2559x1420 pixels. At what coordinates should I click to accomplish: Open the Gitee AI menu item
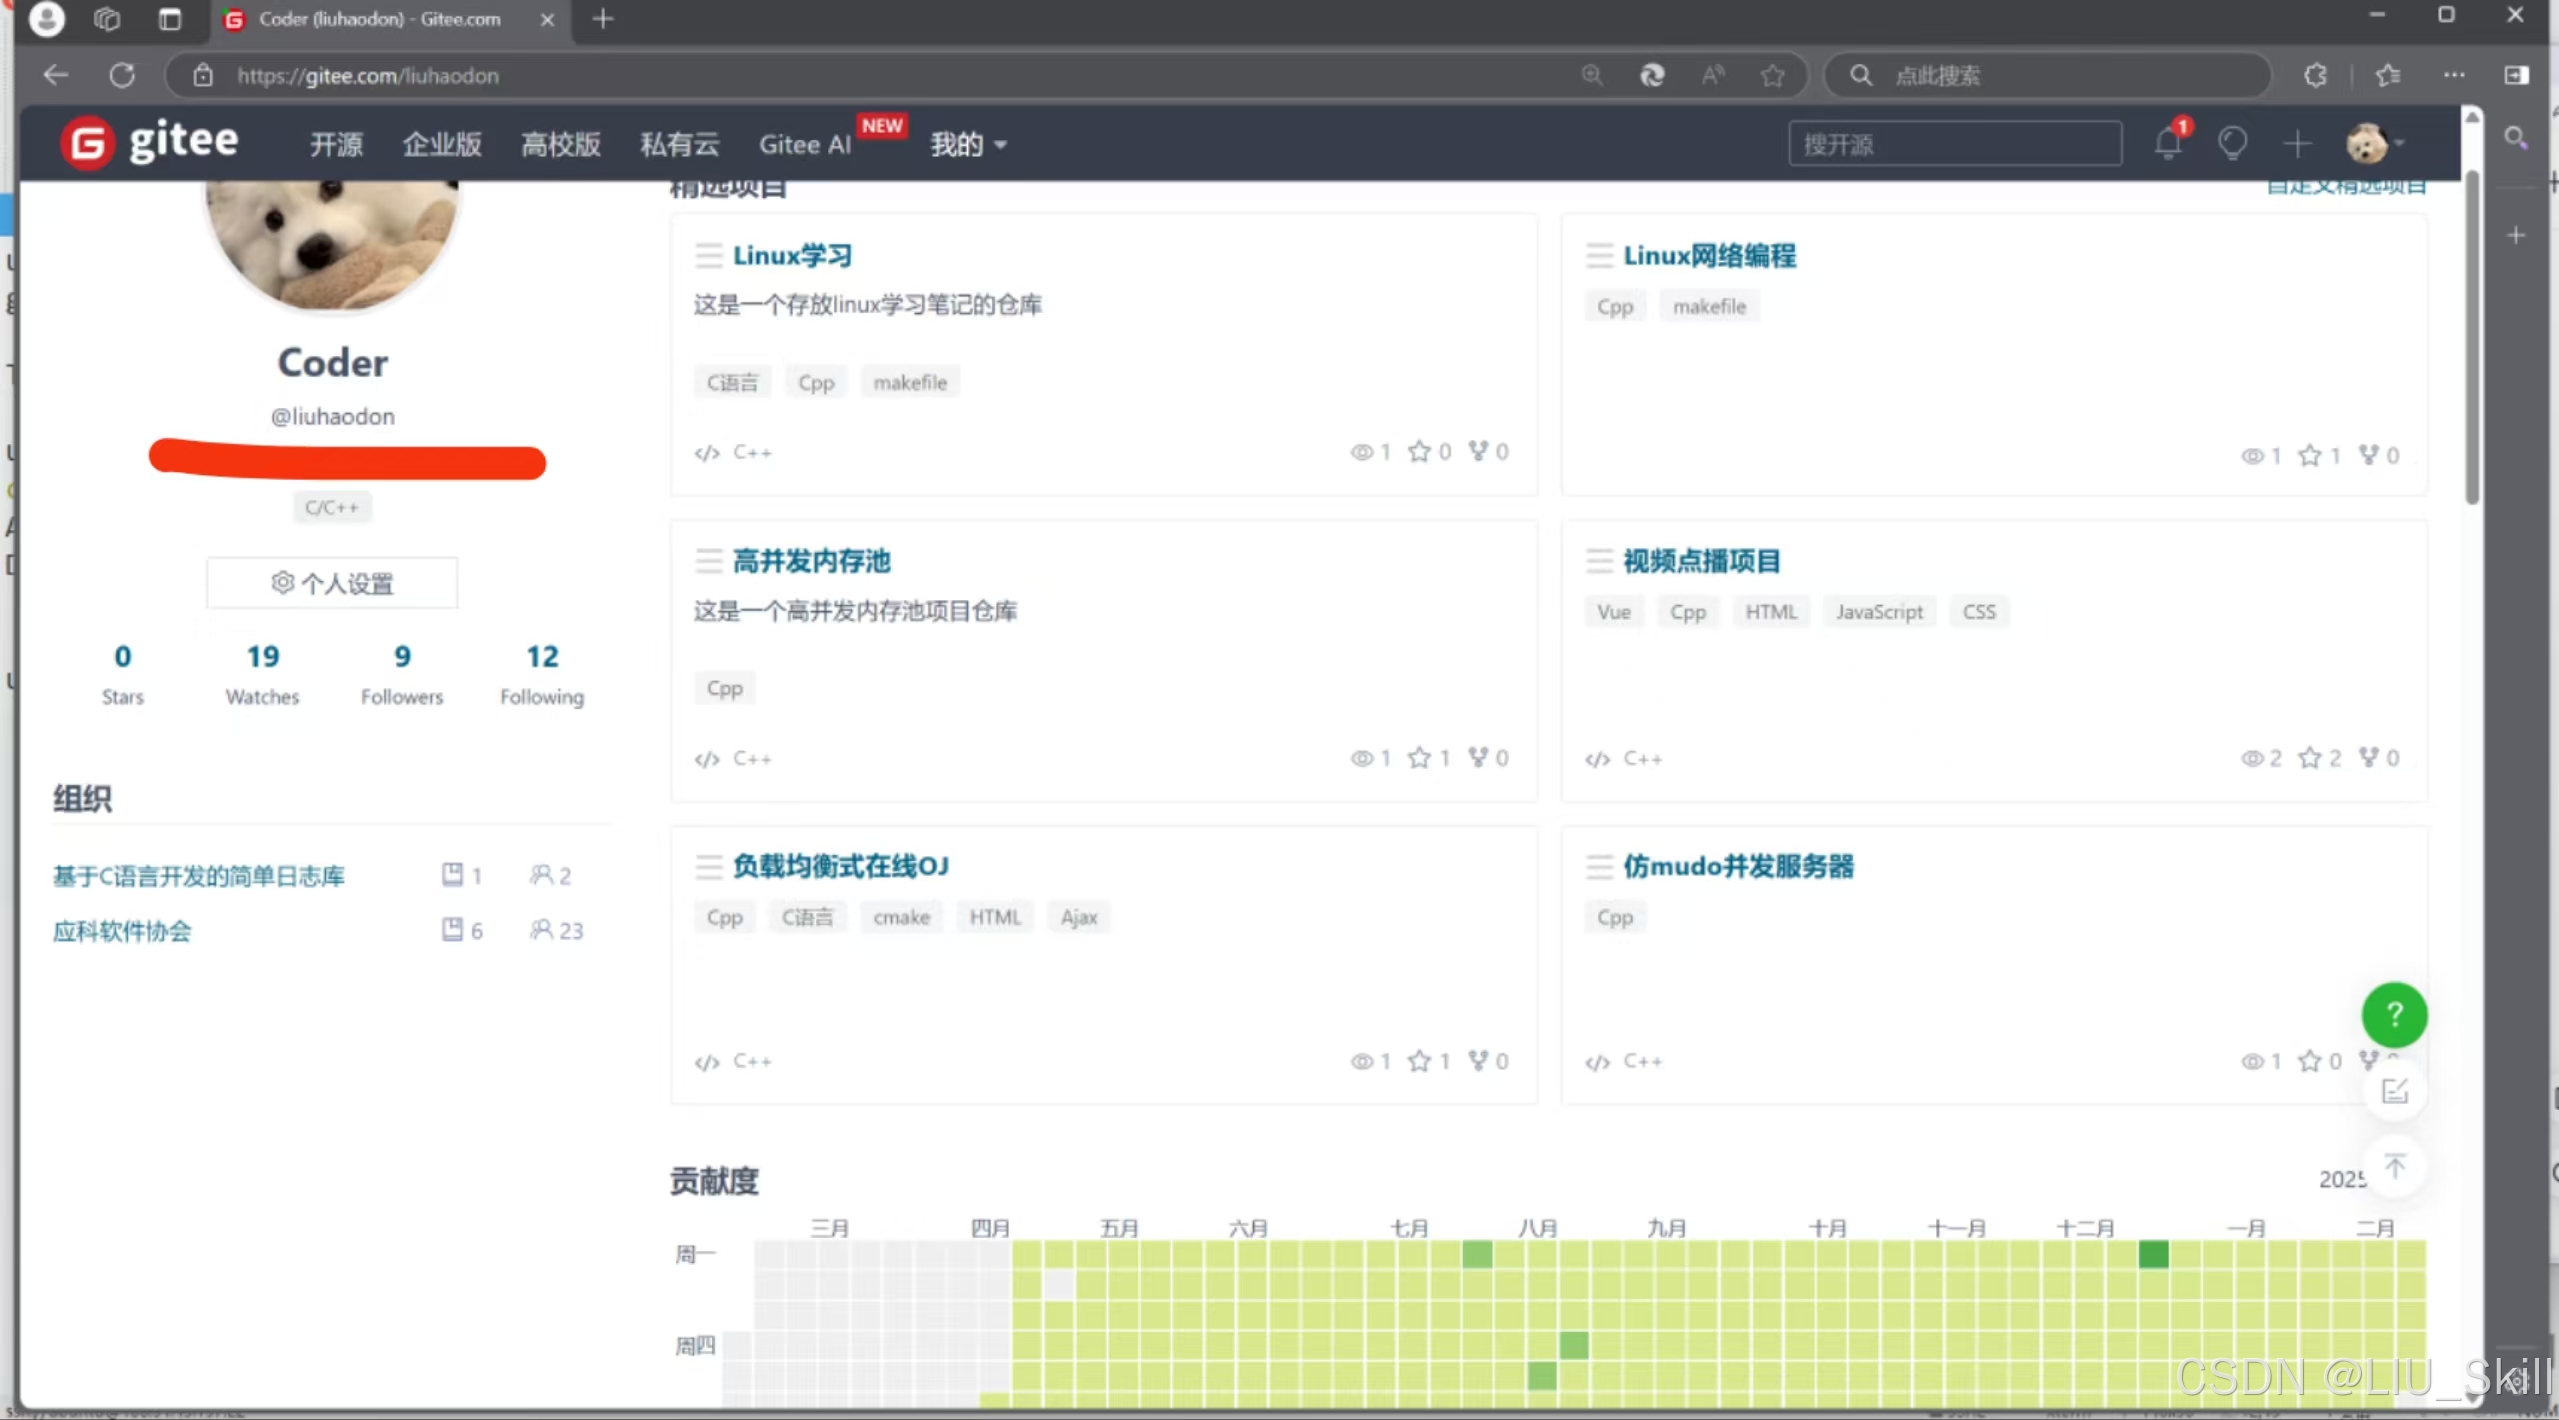tap(805, 144)
